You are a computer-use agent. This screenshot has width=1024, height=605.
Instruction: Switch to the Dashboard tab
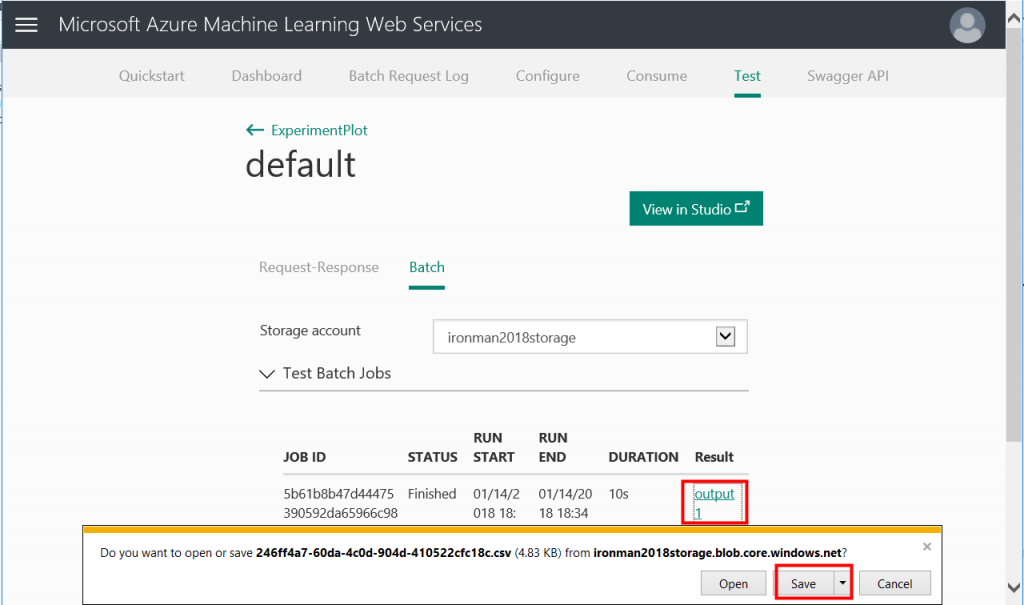tap(266, 76)
